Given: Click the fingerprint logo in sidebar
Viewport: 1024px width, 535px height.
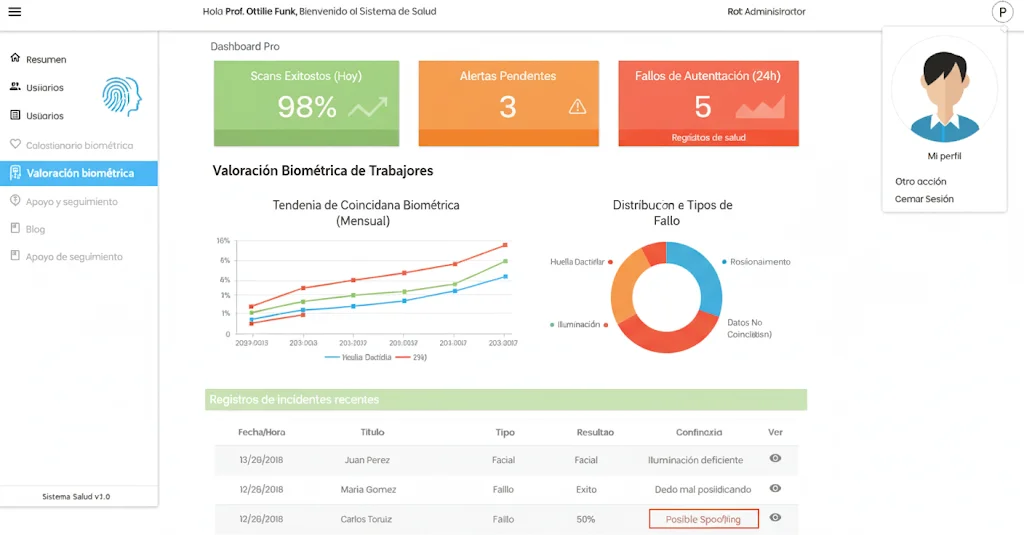Looking at the screenshot, I should [121, 96].
